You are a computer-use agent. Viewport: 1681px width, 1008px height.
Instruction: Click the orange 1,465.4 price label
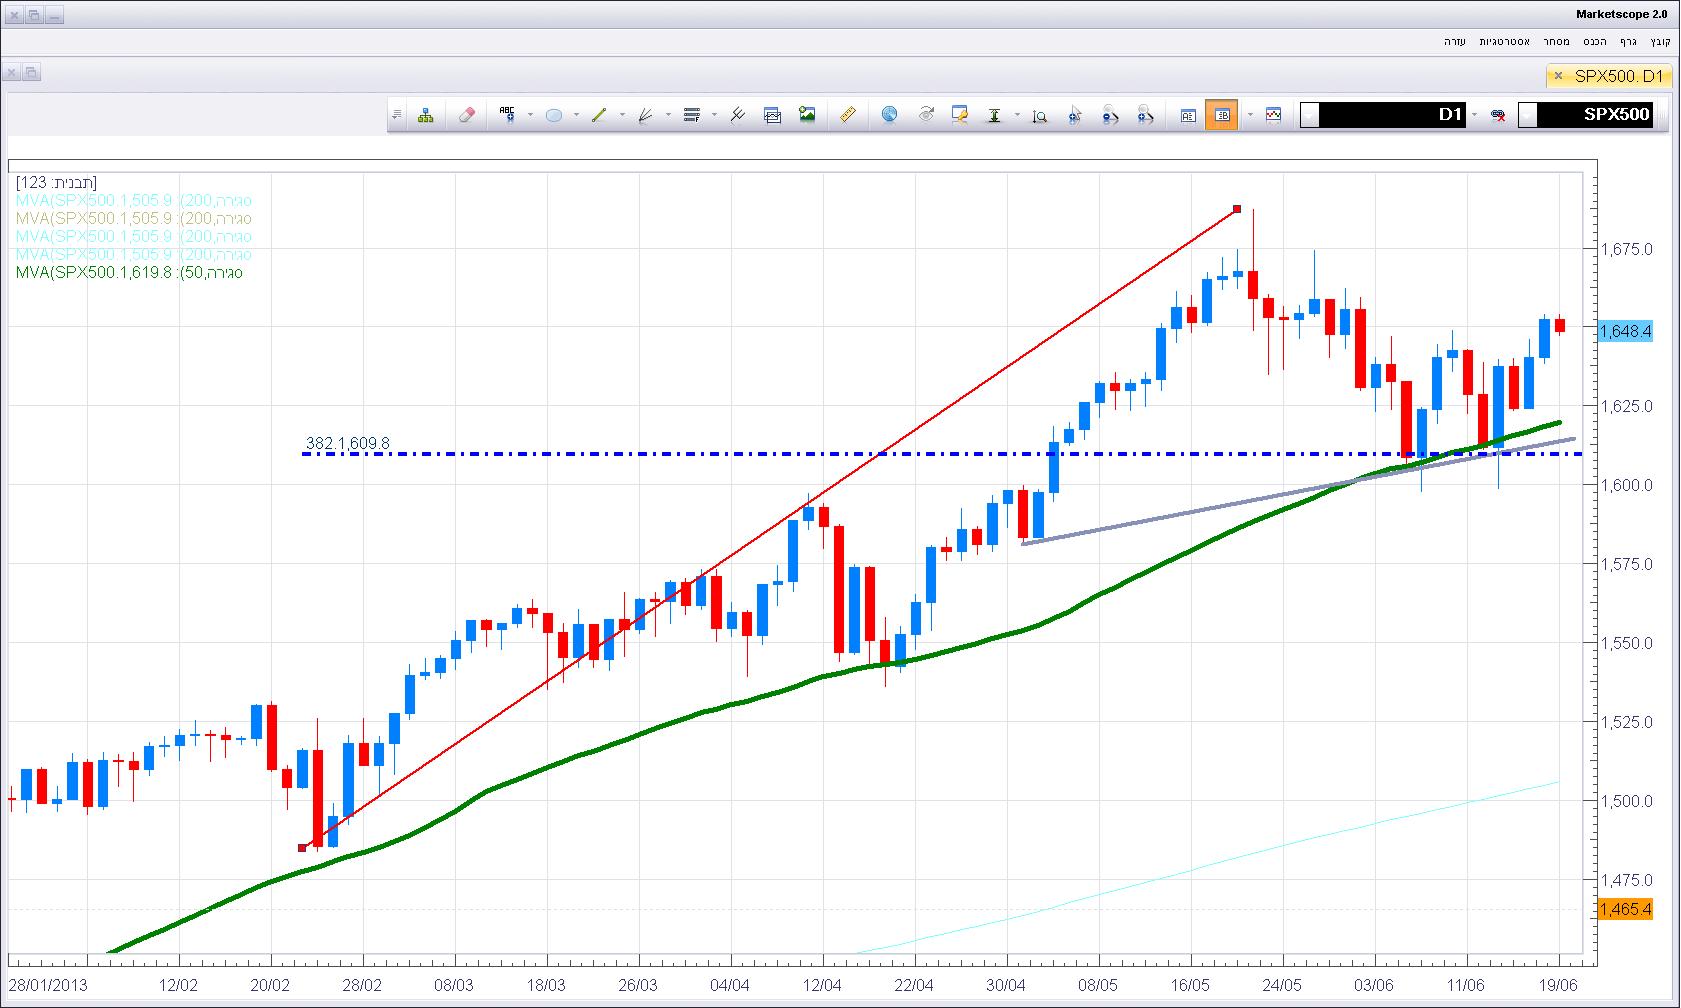pos(1625,909)
